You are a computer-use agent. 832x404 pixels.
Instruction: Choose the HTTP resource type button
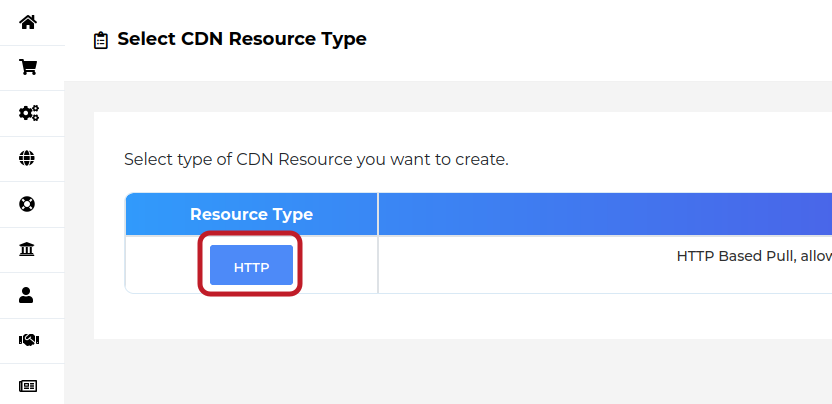252,265
